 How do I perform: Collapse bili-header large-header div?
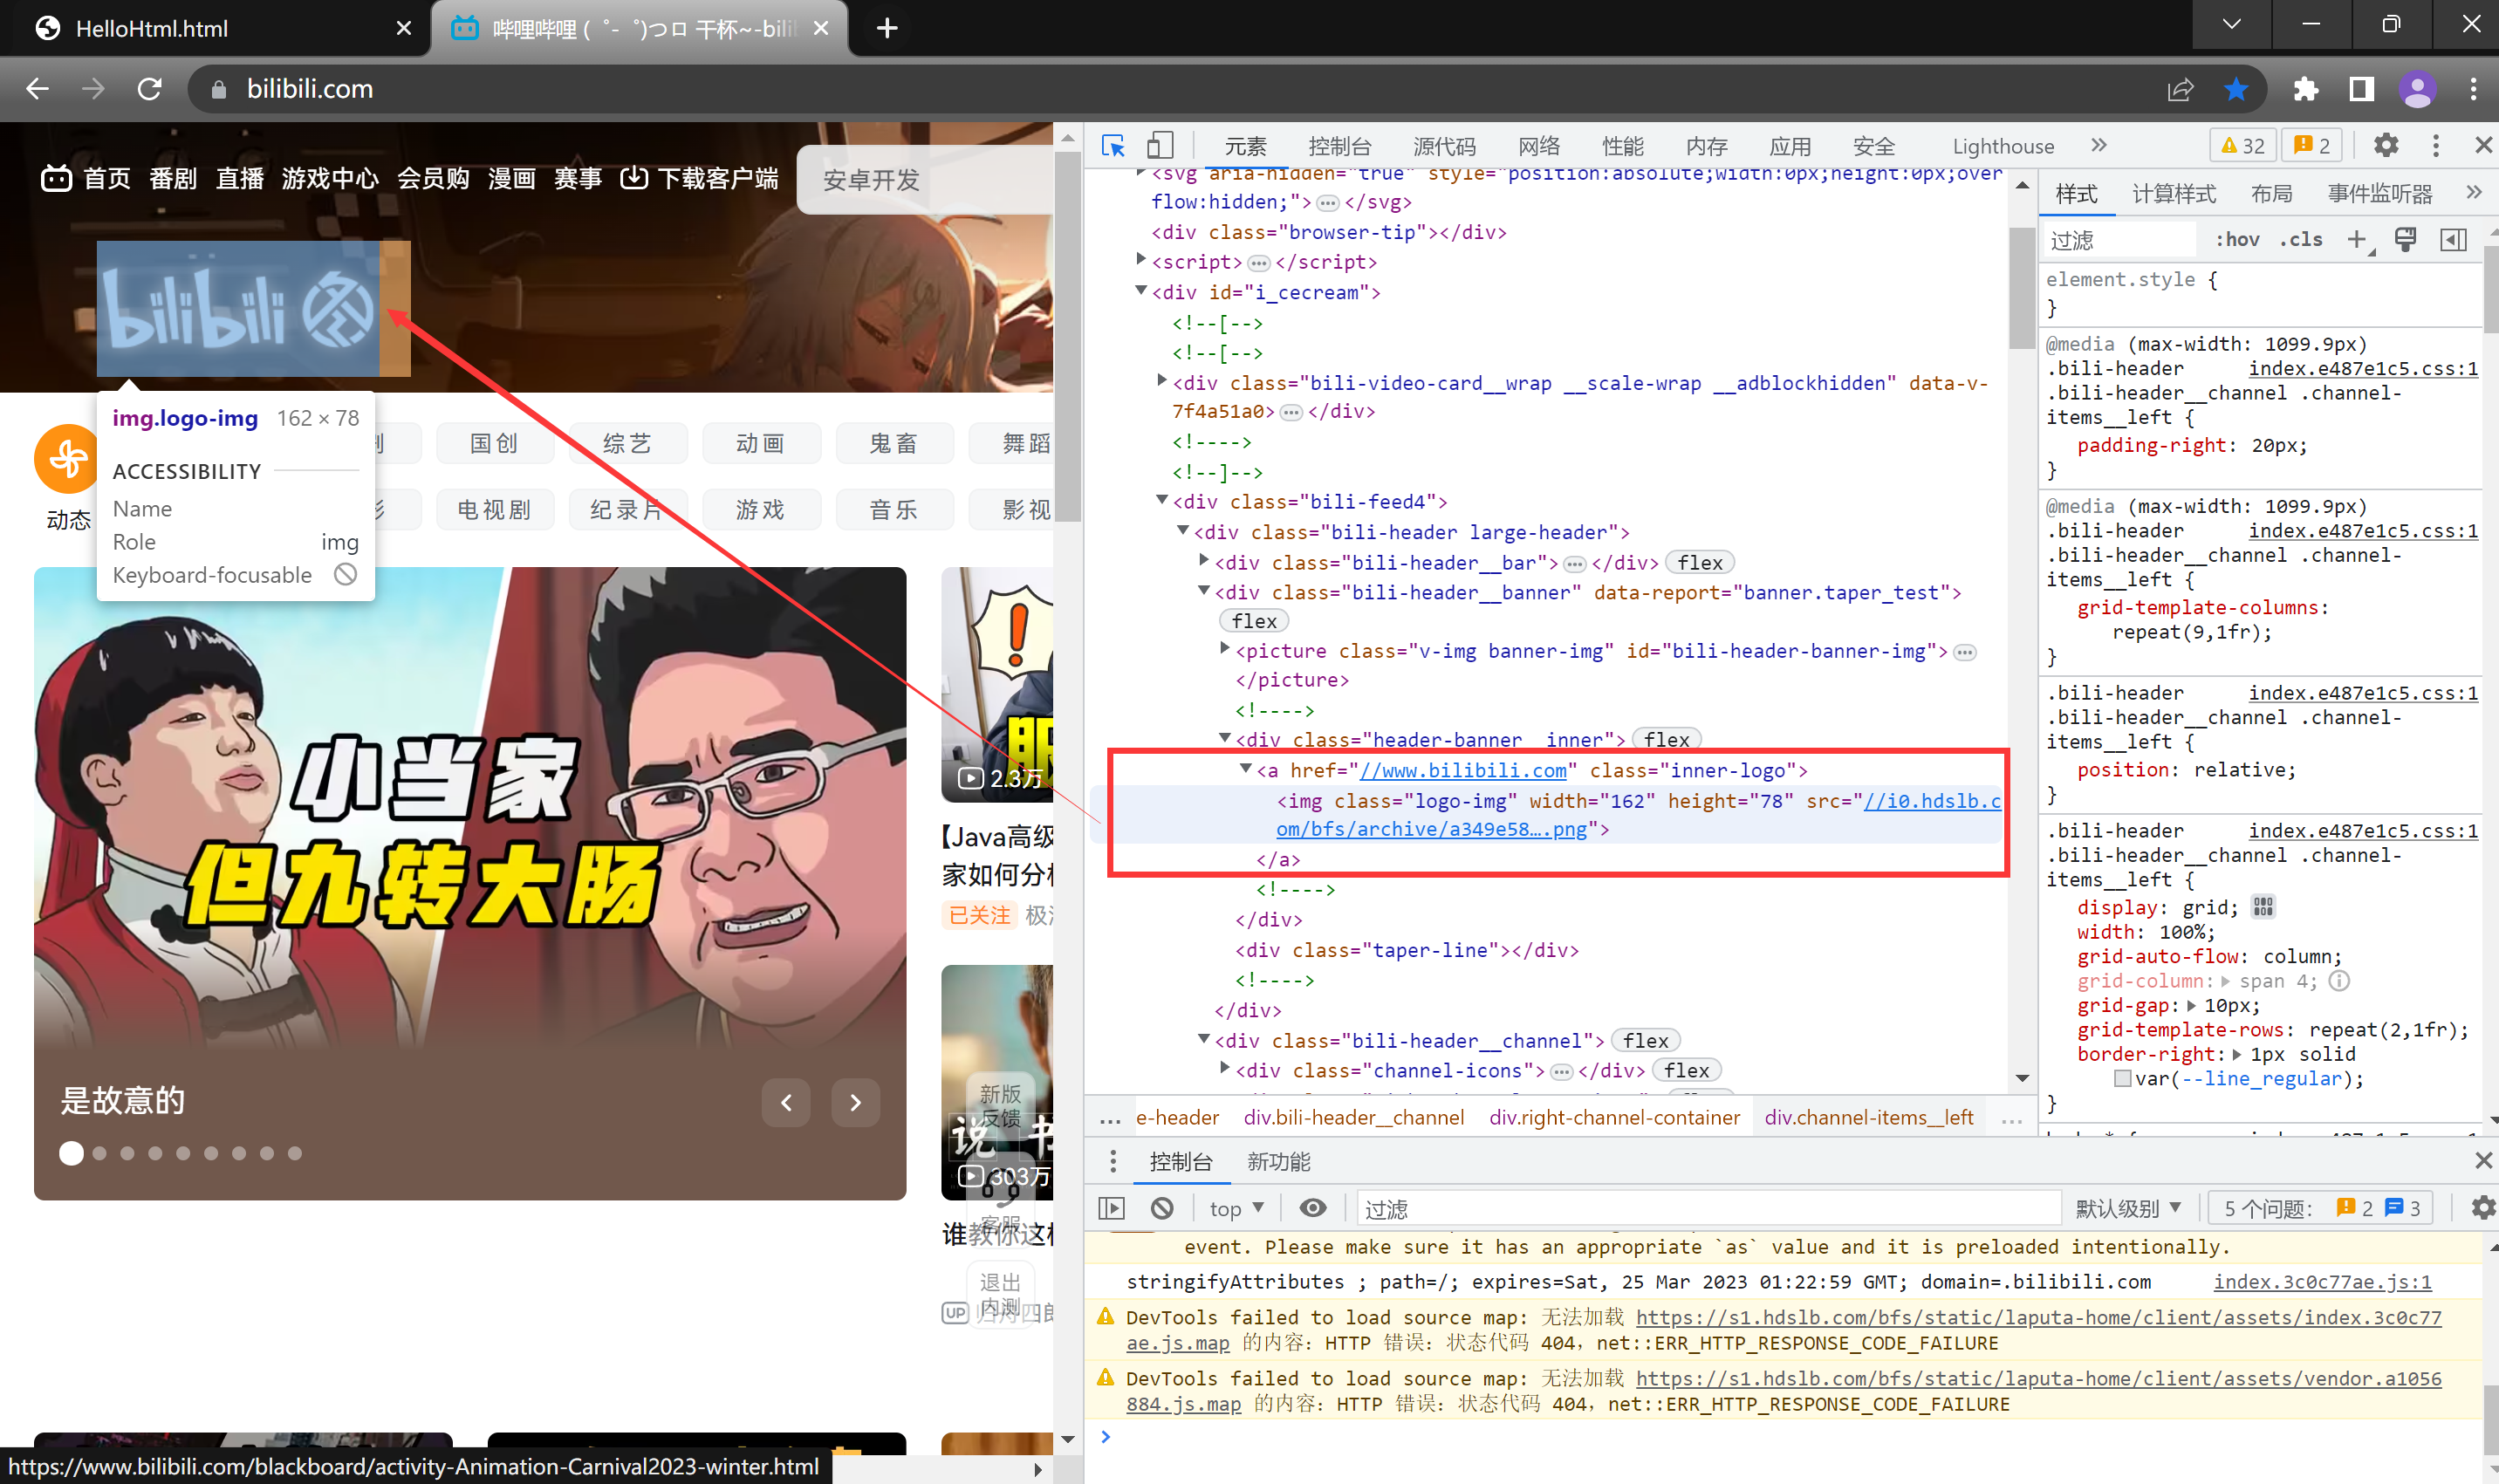[1183, 531]
